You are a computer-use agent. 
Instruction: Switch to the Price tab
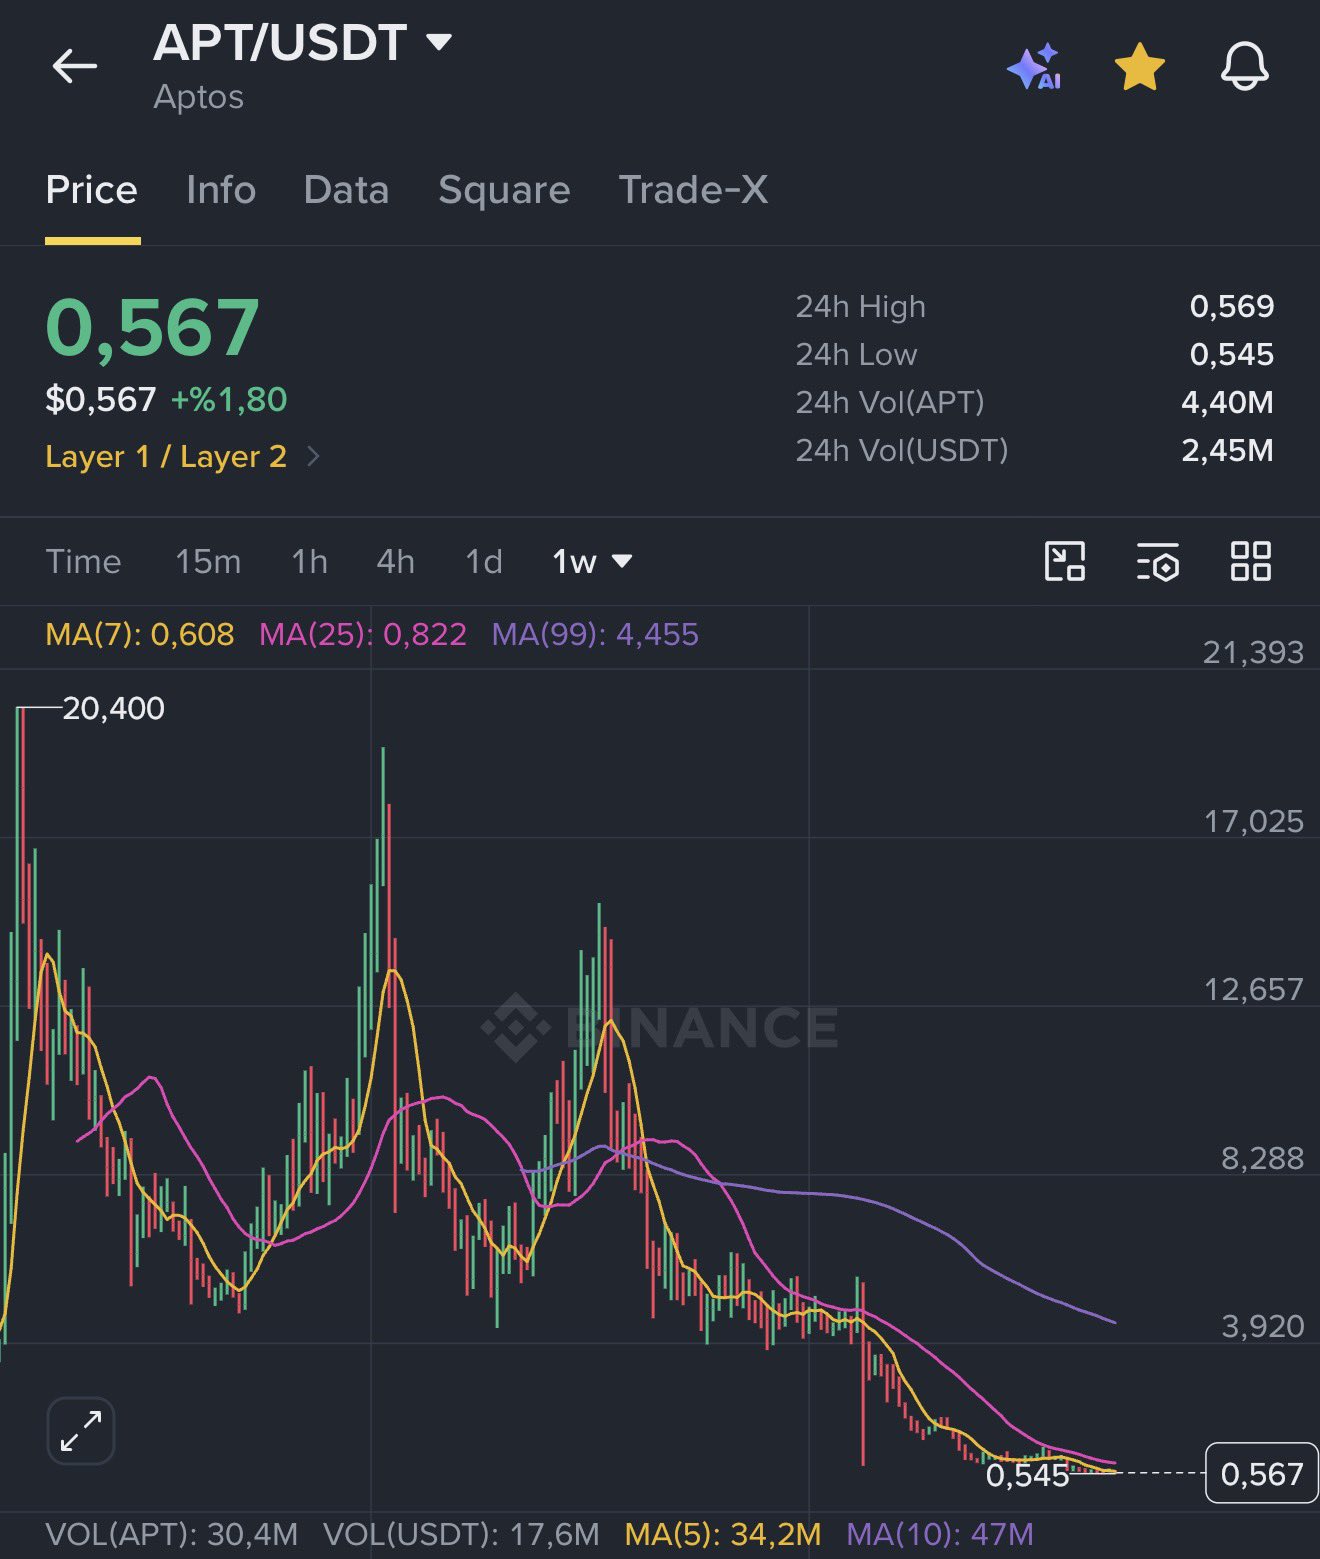click(x=92, y=190)
